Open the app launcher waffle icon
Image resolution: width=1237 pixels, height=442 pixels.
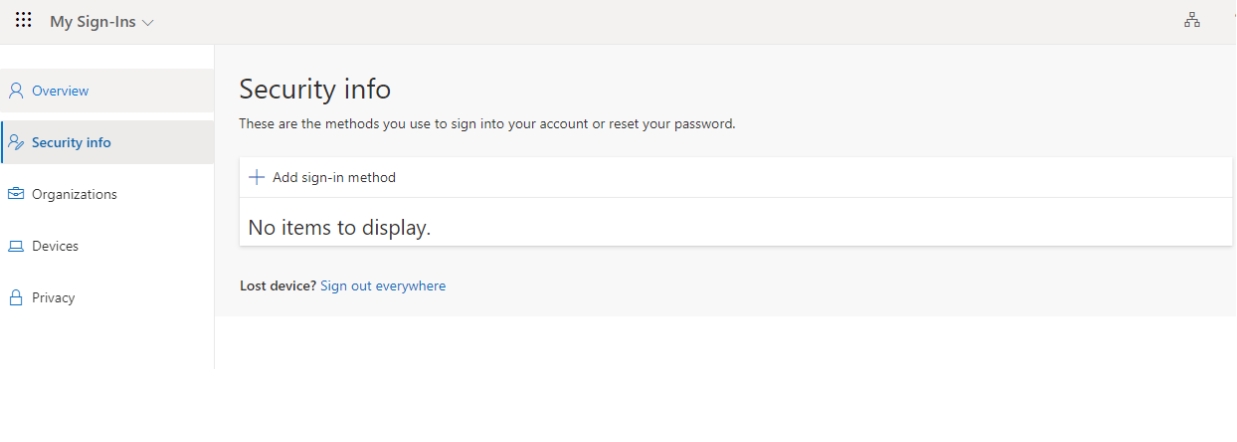point(23,20)
